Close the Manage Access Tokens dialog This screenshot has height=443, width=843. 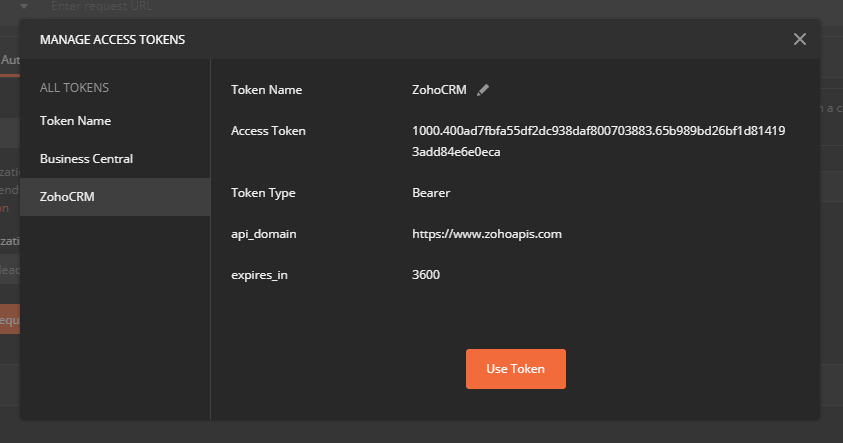pos(799,39)
